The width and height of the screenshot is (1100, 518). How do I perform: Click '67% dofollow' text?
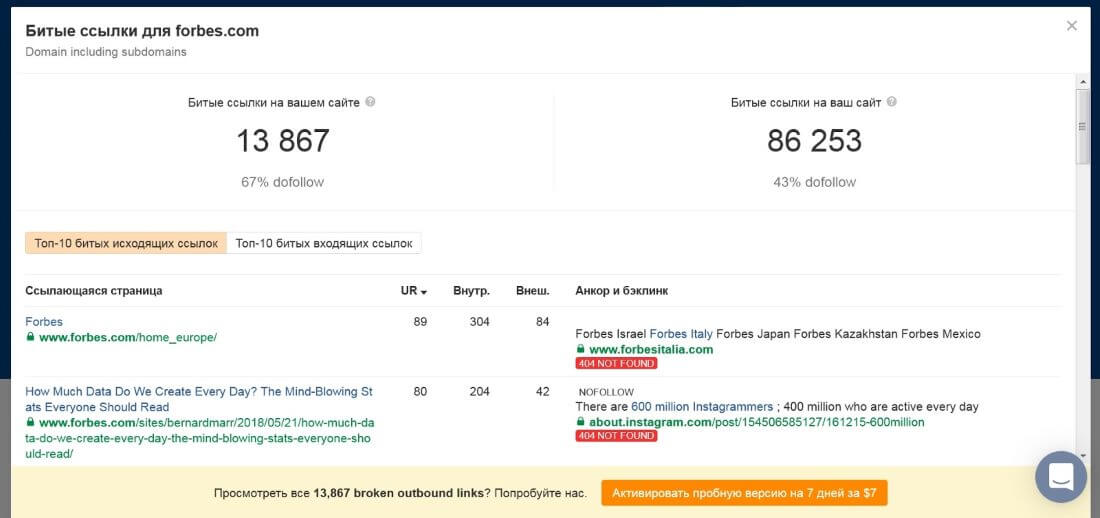(283, 182)
